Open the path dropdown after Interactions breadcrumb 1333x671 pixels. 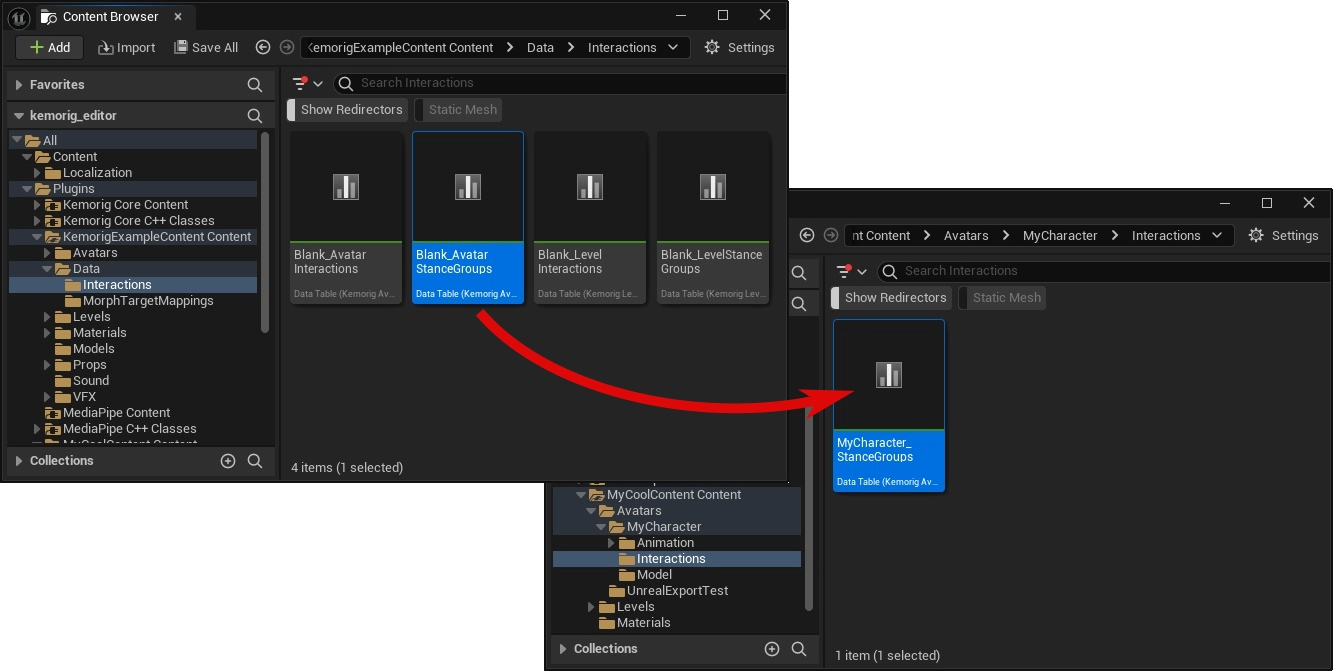pyautogui.click(x=673, y=47)
